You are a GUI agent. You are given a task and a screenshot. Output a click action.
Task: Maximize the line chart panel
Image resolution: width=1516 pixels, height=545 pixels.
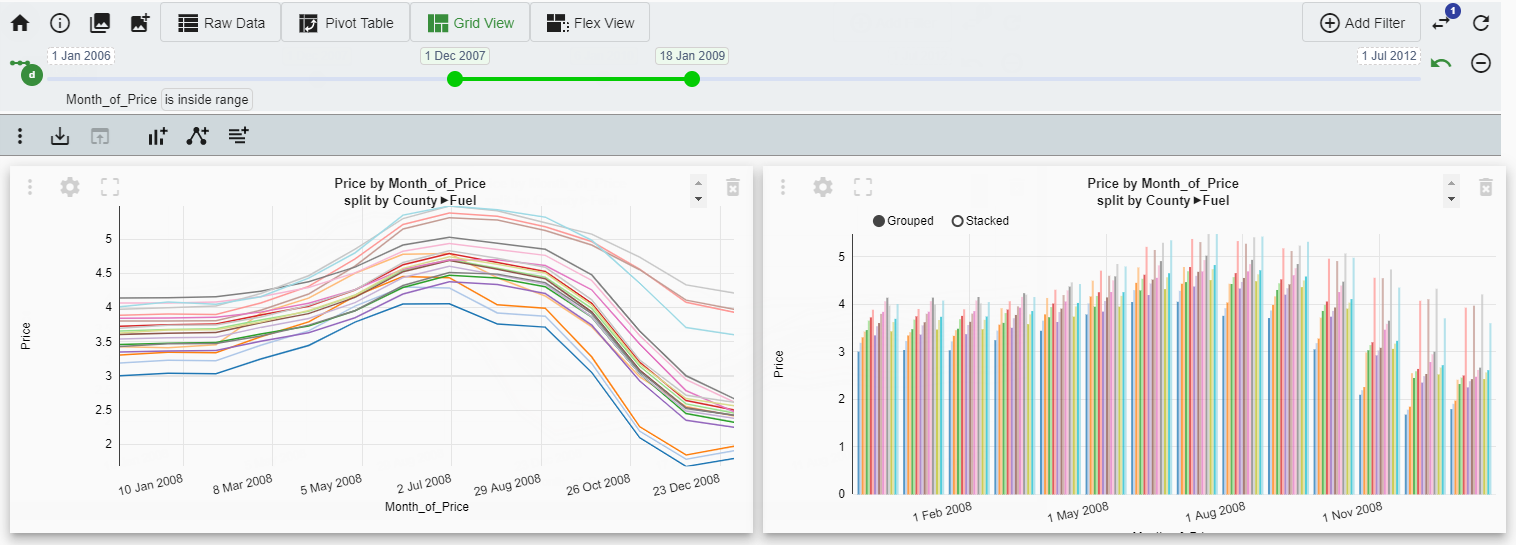point(110,187)
